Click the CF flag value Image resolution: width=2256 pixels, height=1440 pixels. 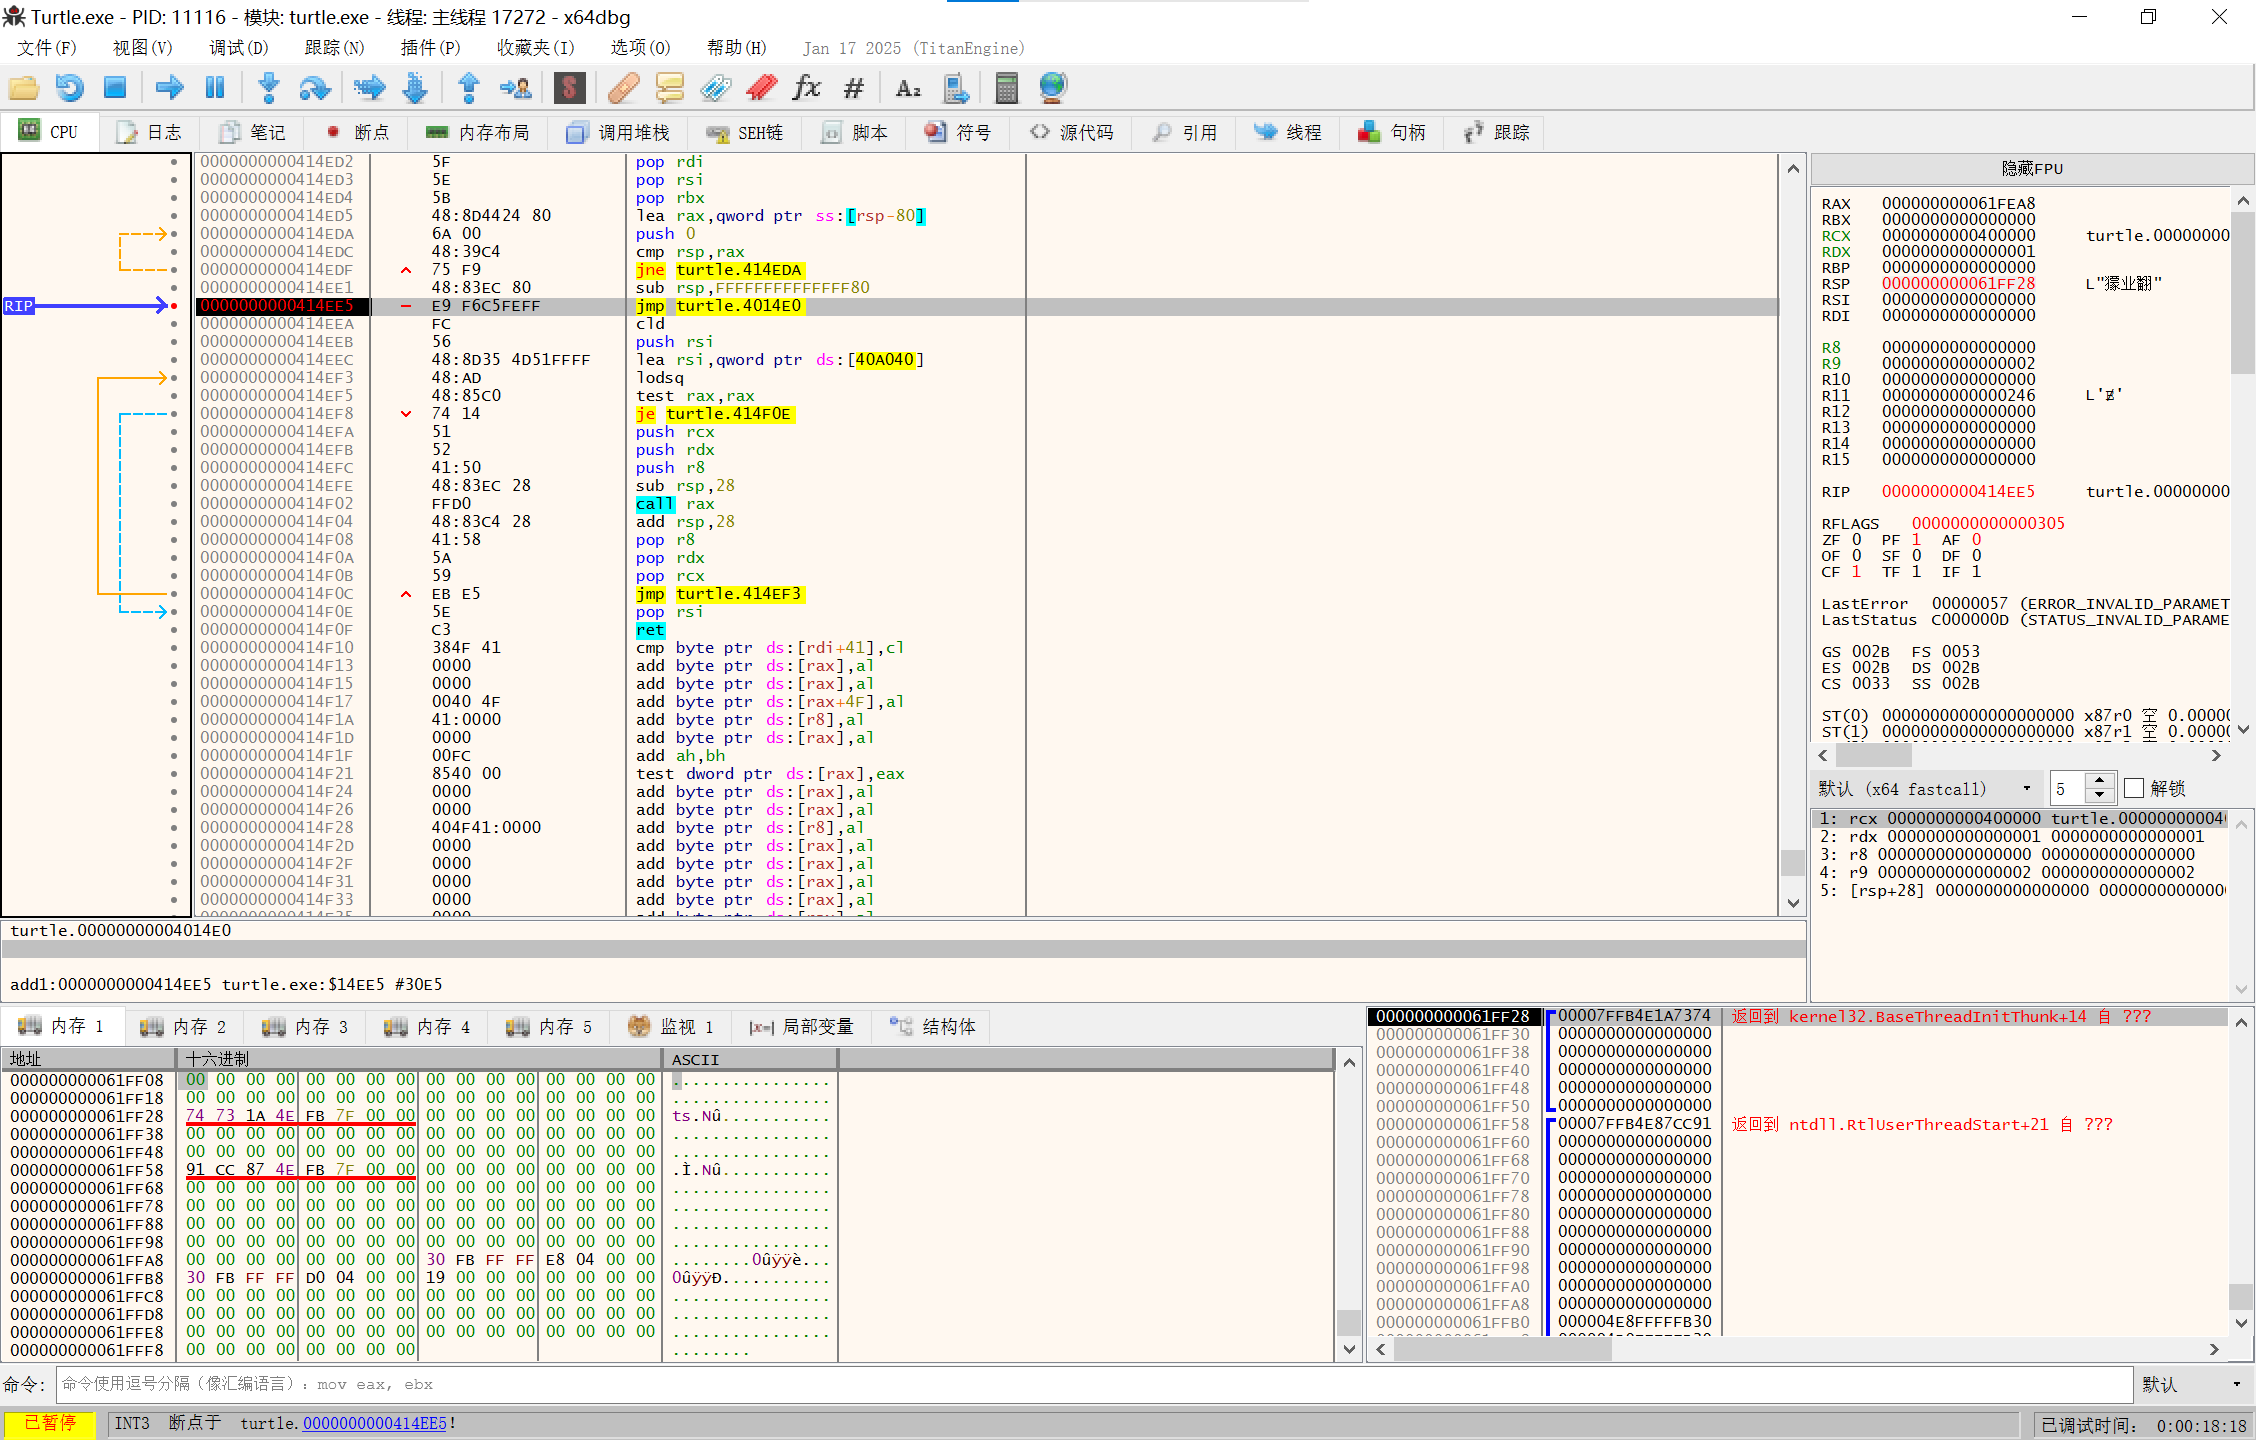tap(1857, 572)
